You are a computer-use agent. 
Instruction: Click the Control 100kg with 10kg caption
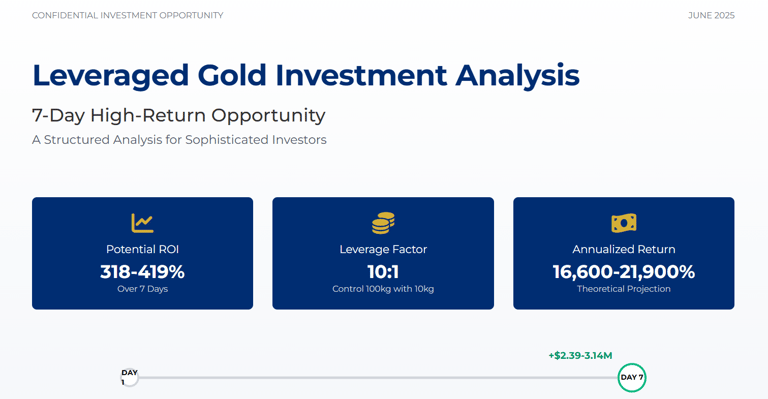point(383,289)
